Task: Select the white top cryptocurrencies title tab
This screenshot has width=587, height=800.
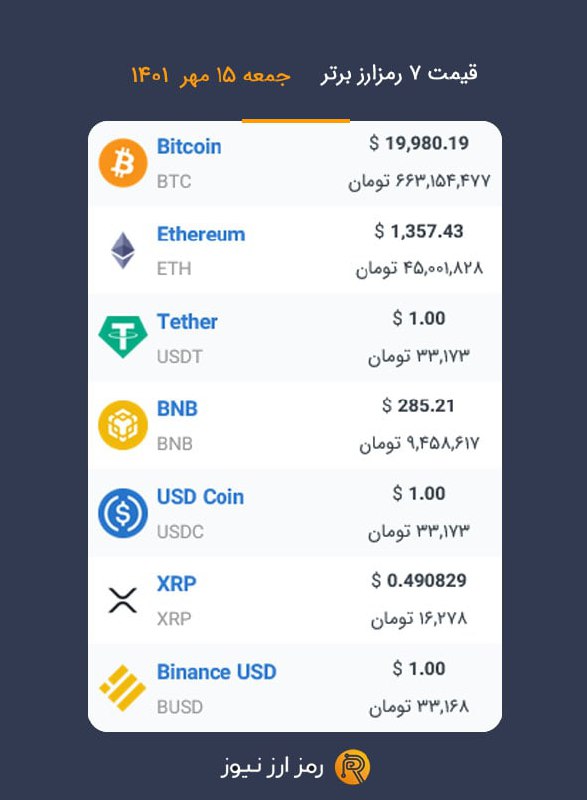Action: tap(399, 75)
